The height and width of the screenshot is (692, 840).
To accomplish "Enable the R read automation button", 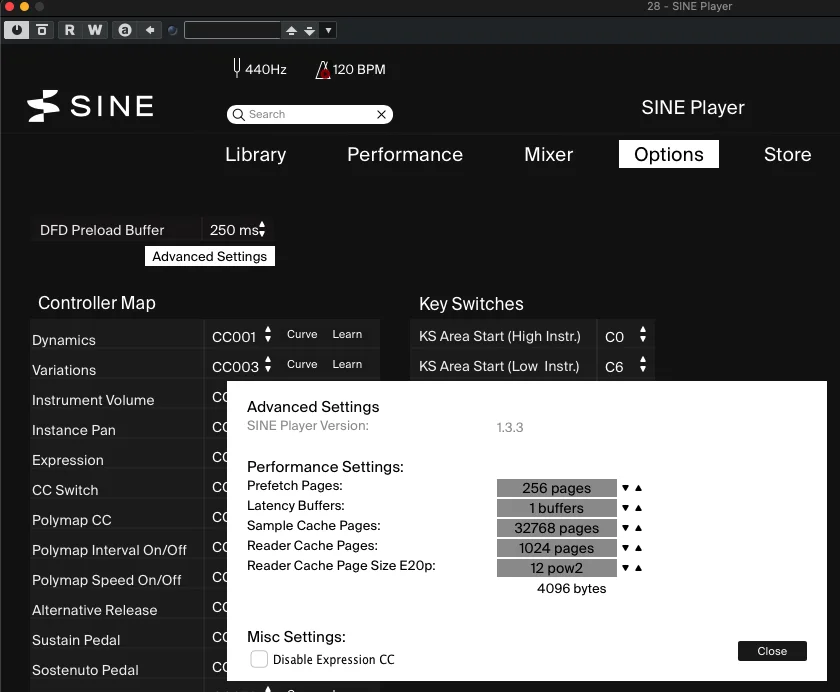I will pyautogui.click(x=70, y=30).
